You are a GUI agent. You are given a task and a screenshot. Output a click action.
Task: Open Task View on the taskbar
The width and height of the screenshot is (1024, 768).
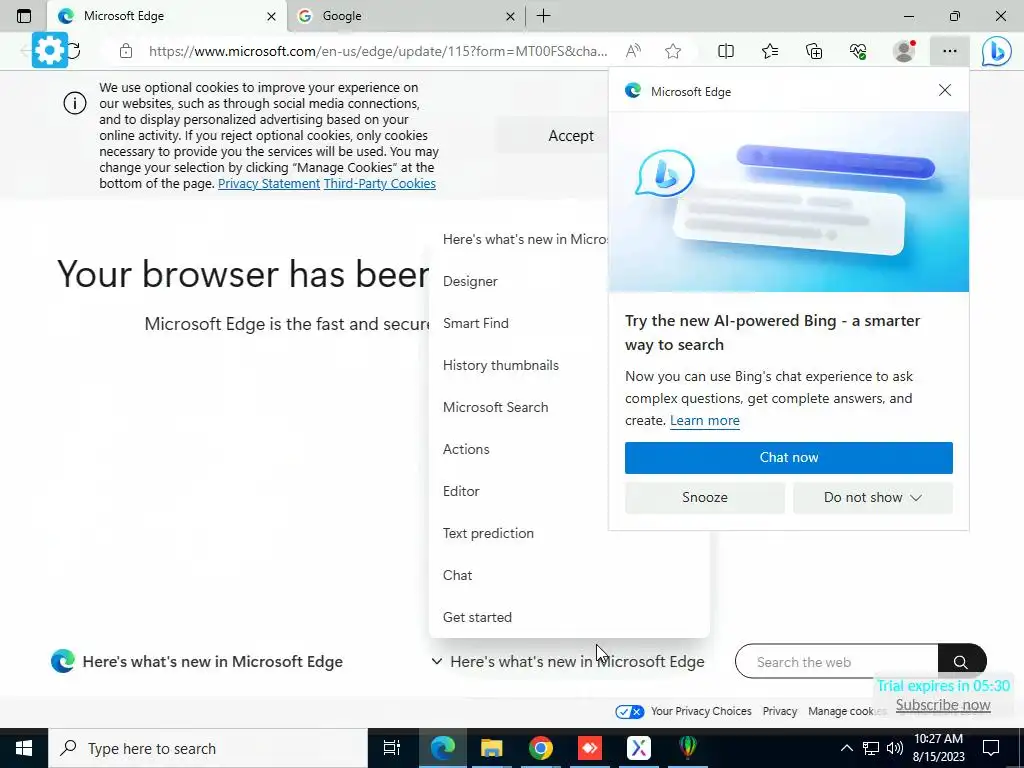[x=392, y=748]
